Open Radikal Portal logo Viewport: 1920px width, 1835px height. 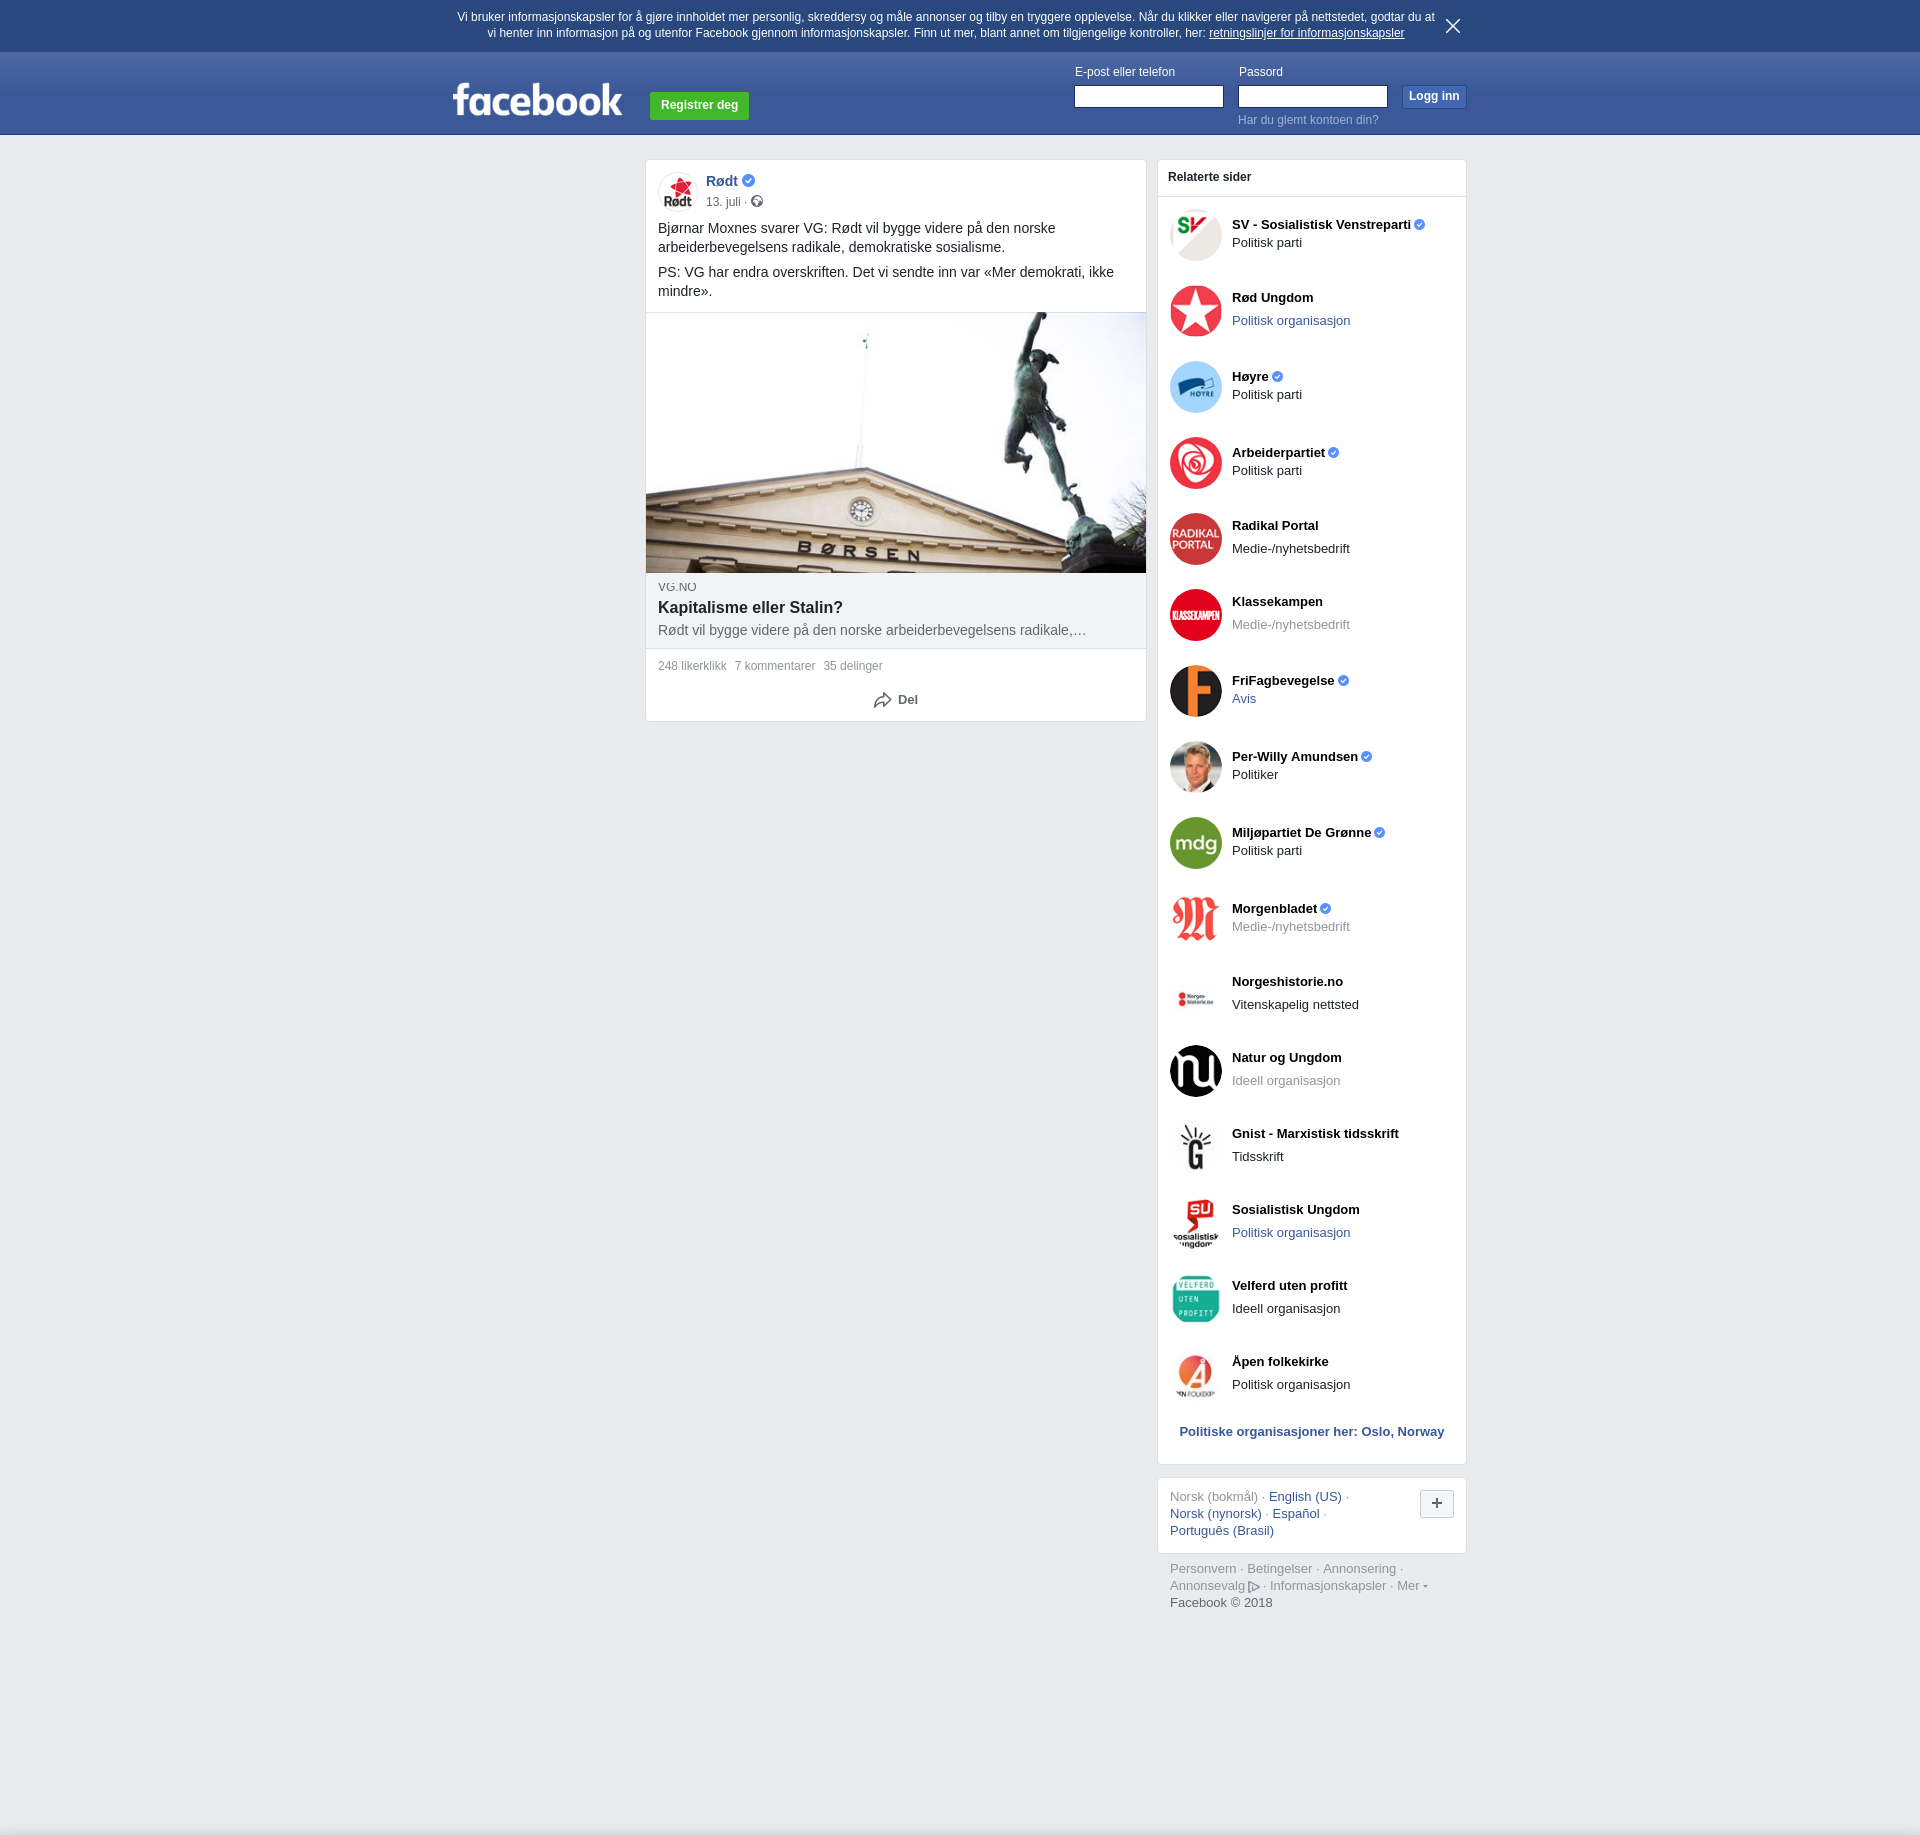[x=1196, y=539]
